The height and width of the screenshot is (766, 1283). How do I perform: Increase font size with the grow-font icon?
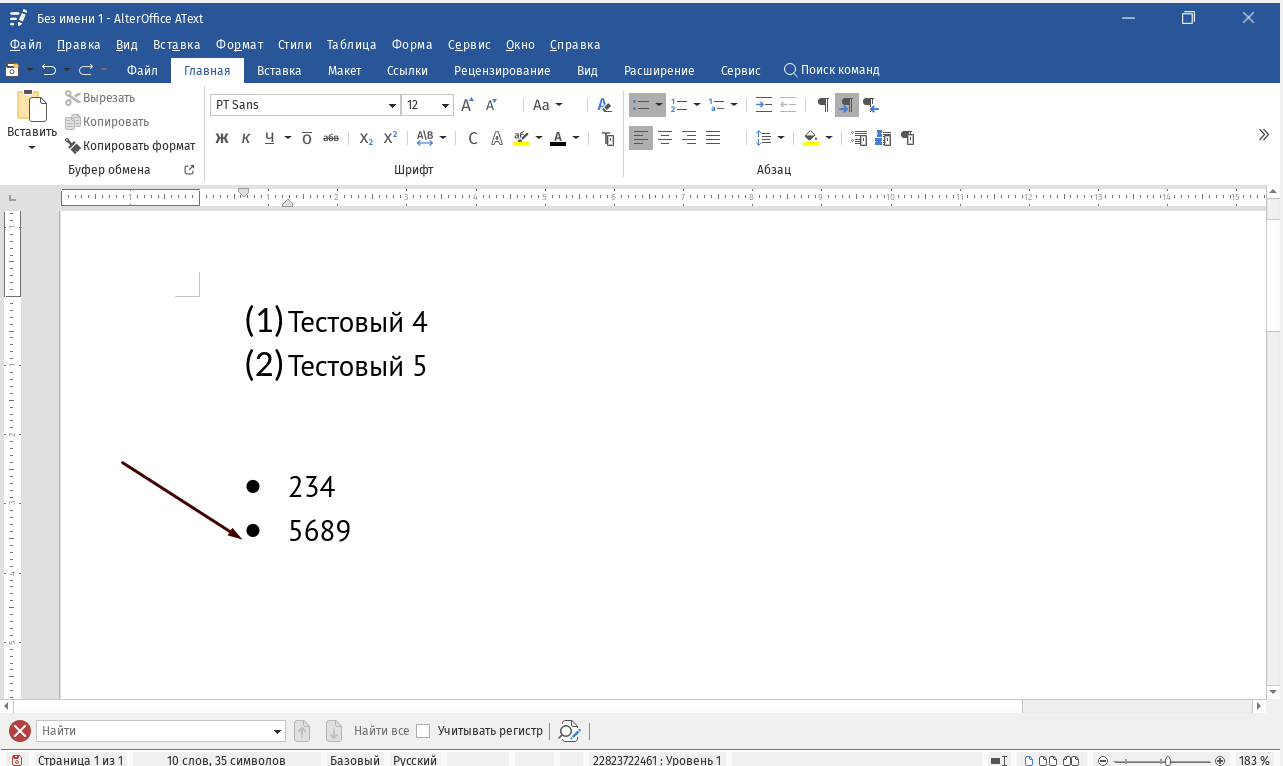pos(467,105)
